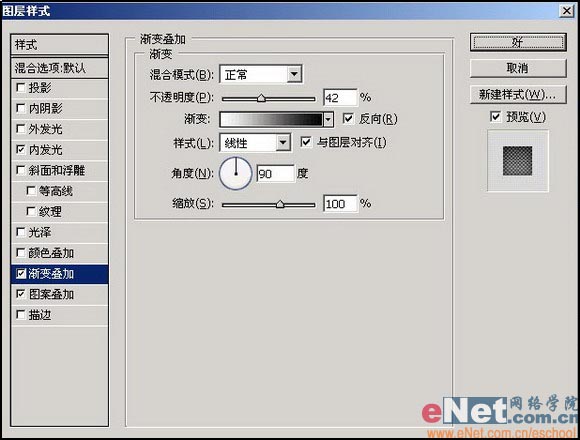Select the 描边 stroke entry label
The height and width of the screenshot is (440, 580).
[40, 315]
